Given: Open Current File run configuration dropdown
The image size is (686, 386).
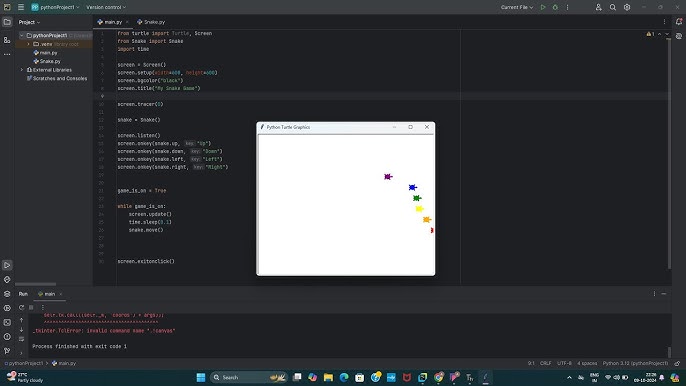Looking at the screenshot, I should pos(517,7).
